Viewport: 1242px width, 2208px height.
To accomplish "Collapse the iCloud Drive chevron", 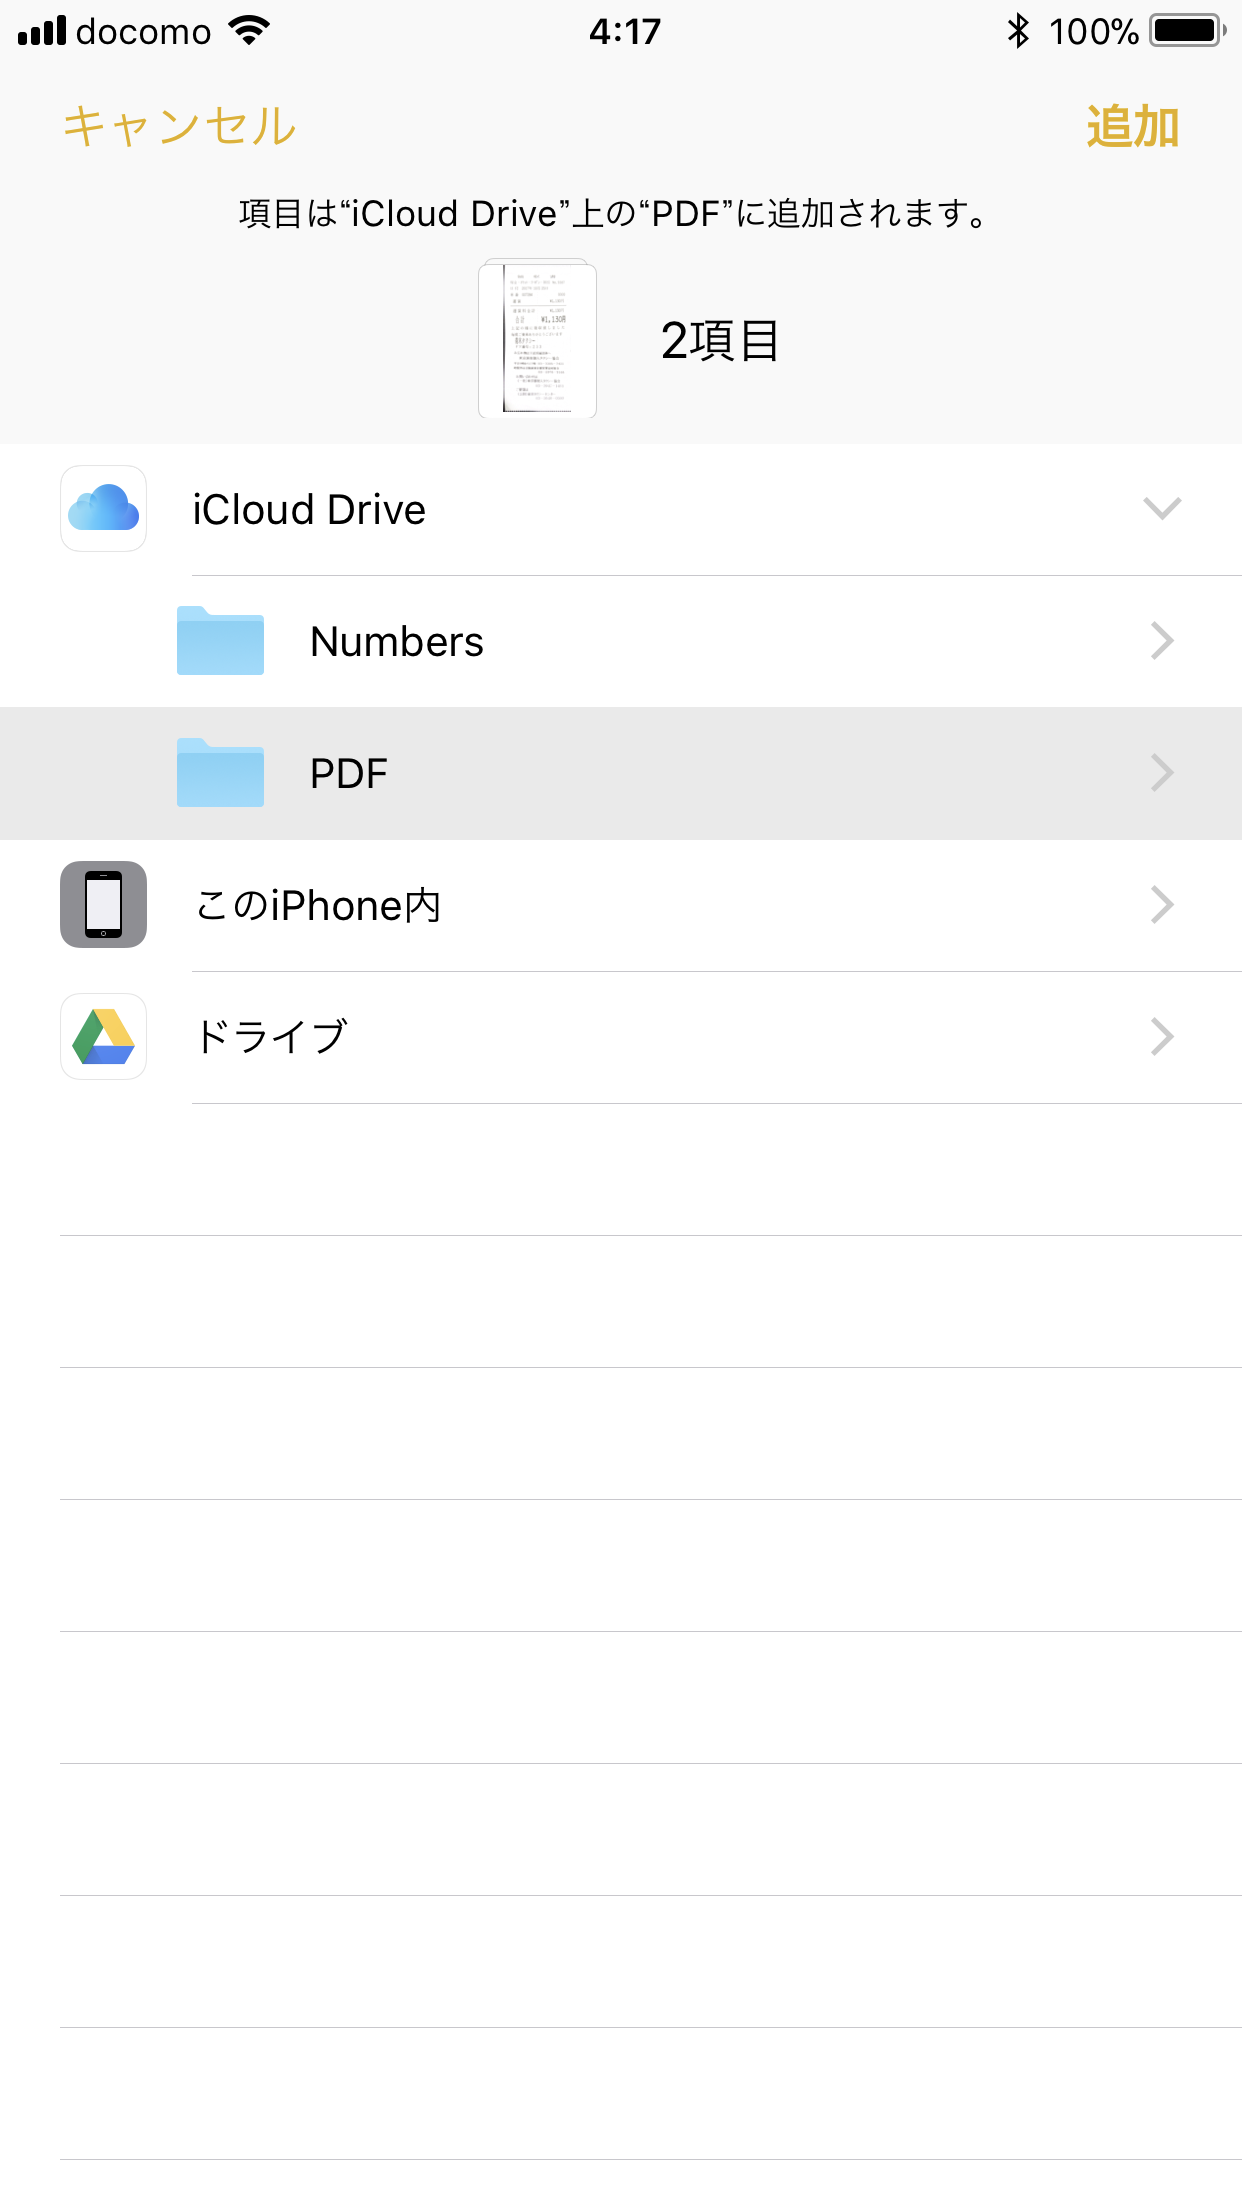I will 1162,508.
